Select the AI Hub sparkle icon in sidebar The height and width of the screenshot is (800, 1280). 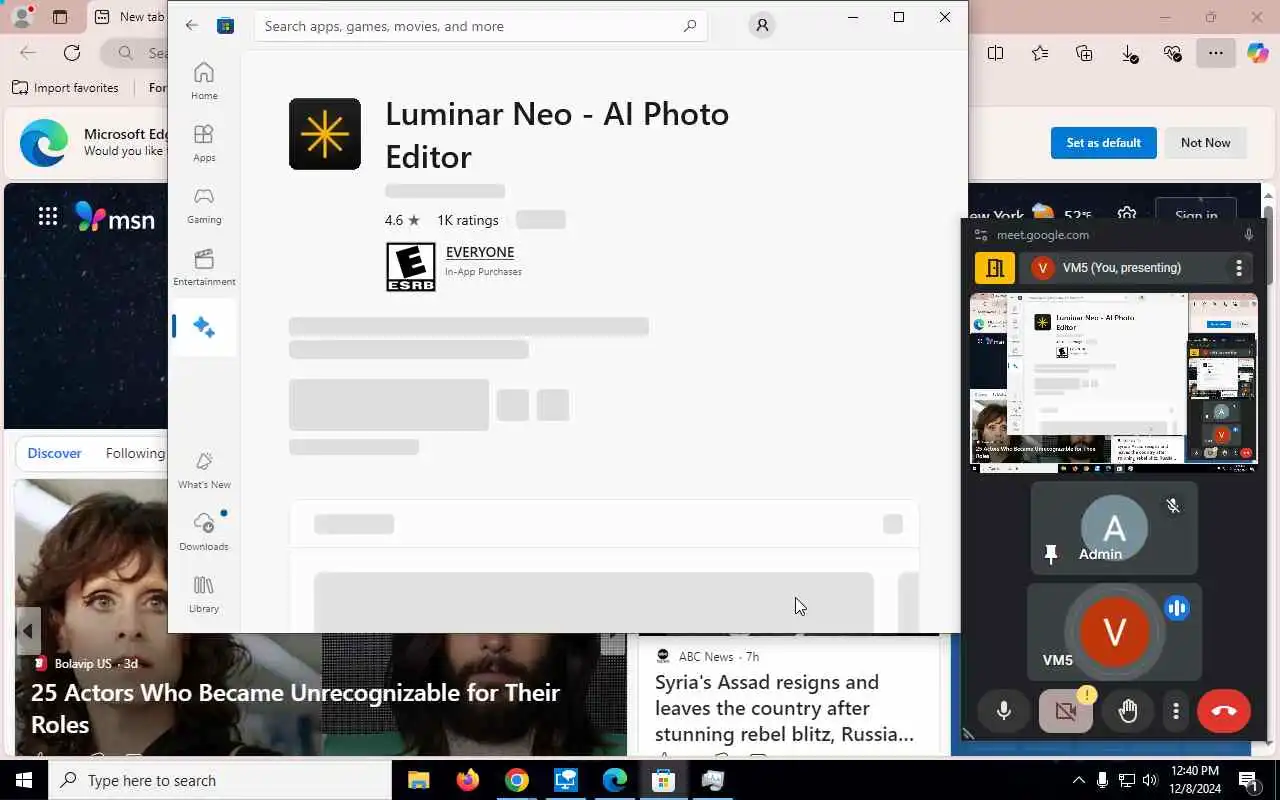pos(204,327)
